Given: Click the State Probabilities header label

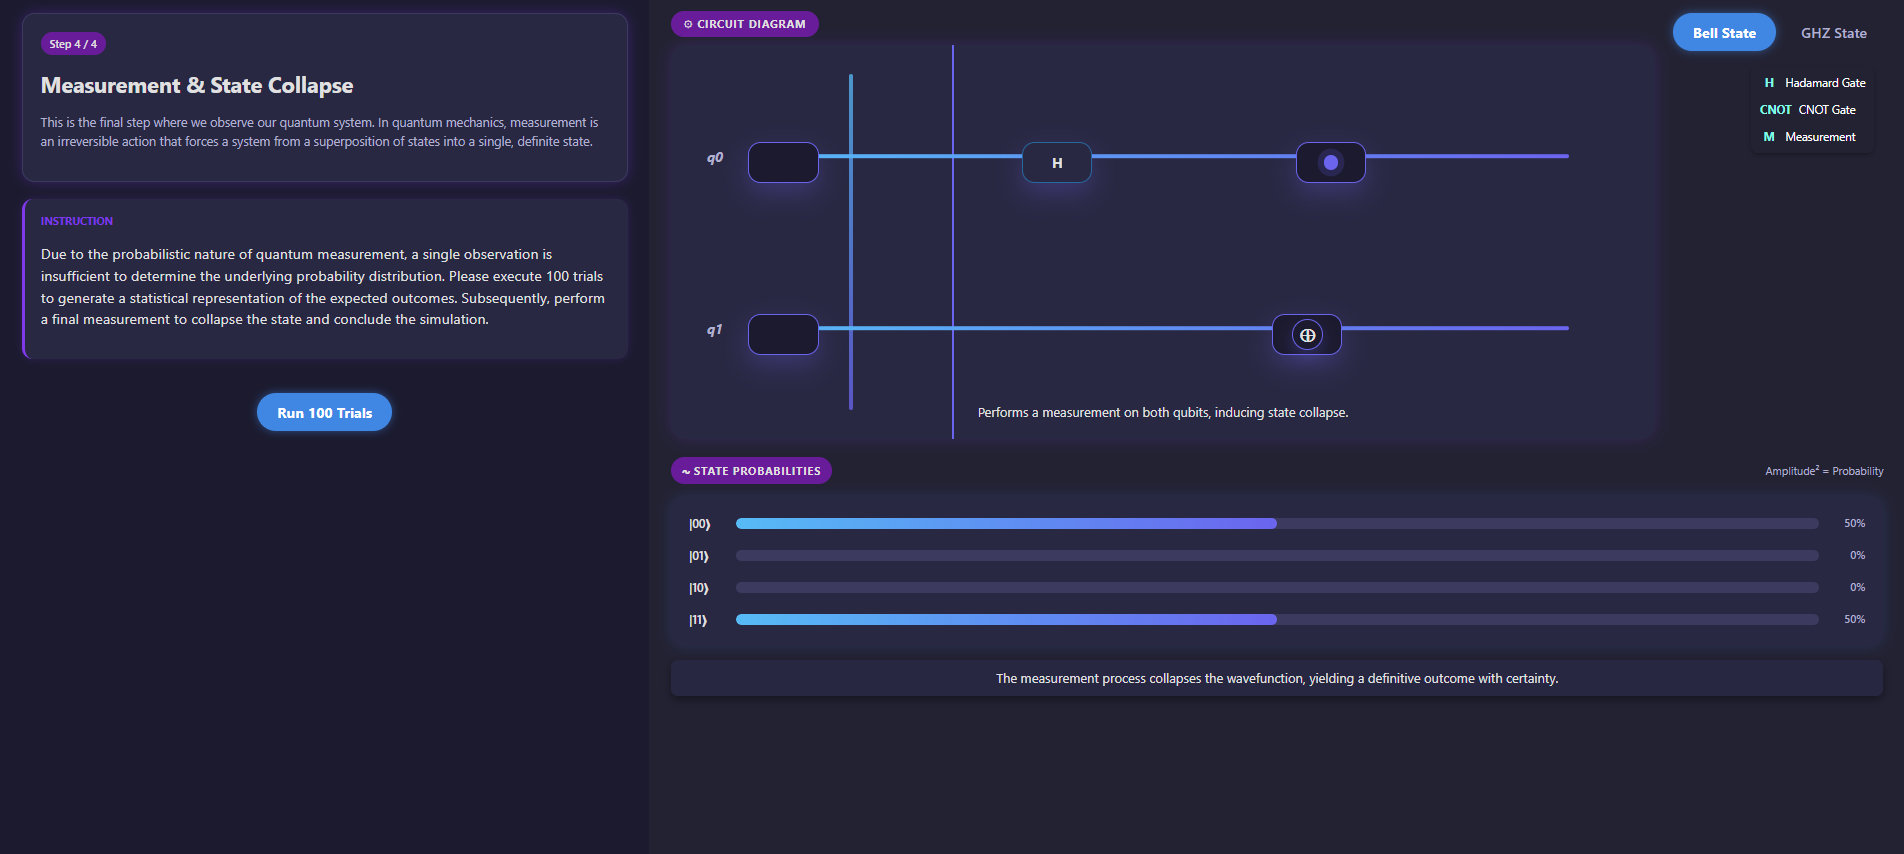Looking at the screenshot, I should [751, 471].
